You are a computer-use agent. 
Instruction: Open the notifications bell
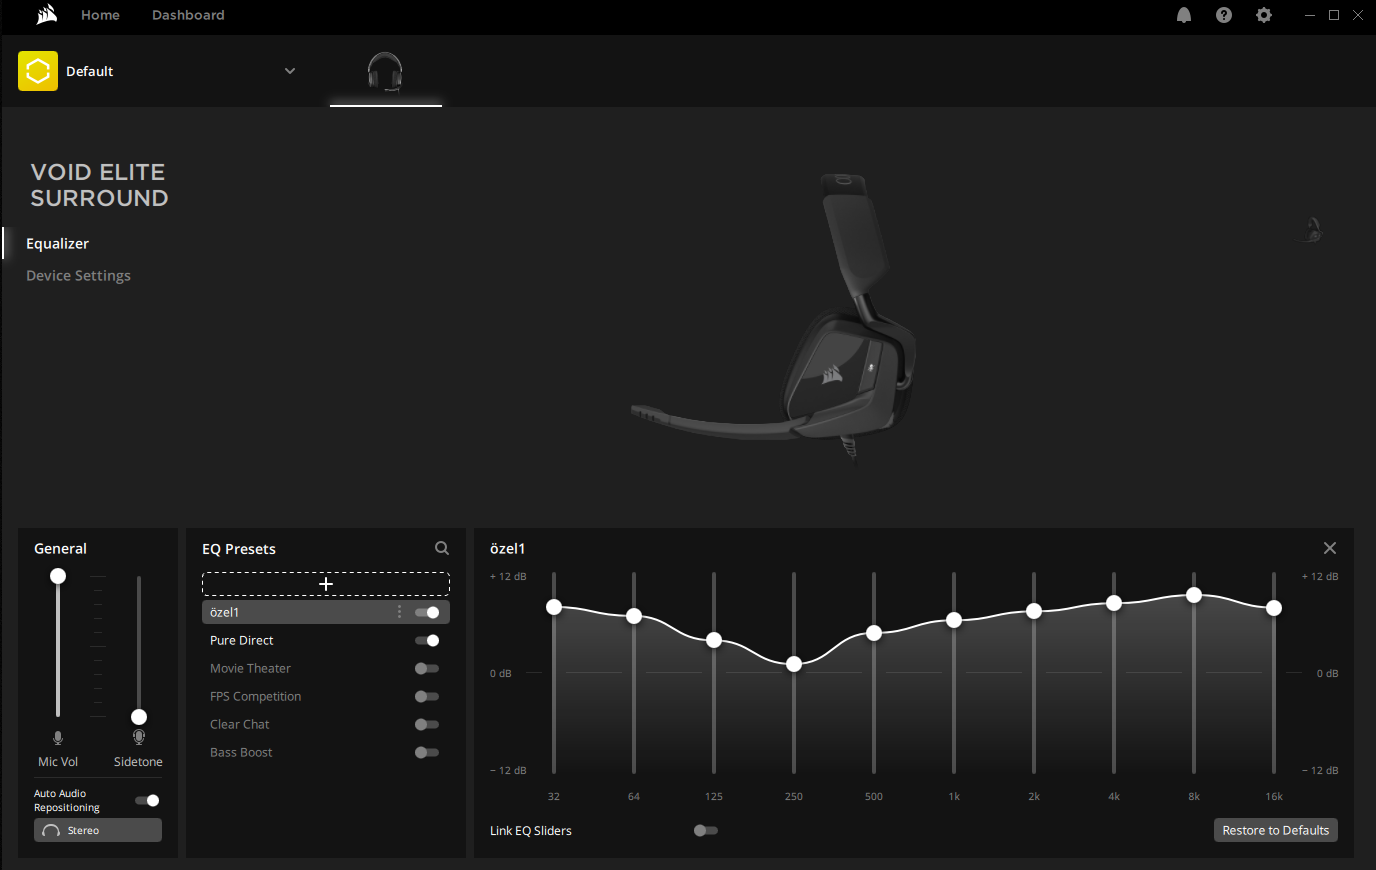tap(1184, 15)
